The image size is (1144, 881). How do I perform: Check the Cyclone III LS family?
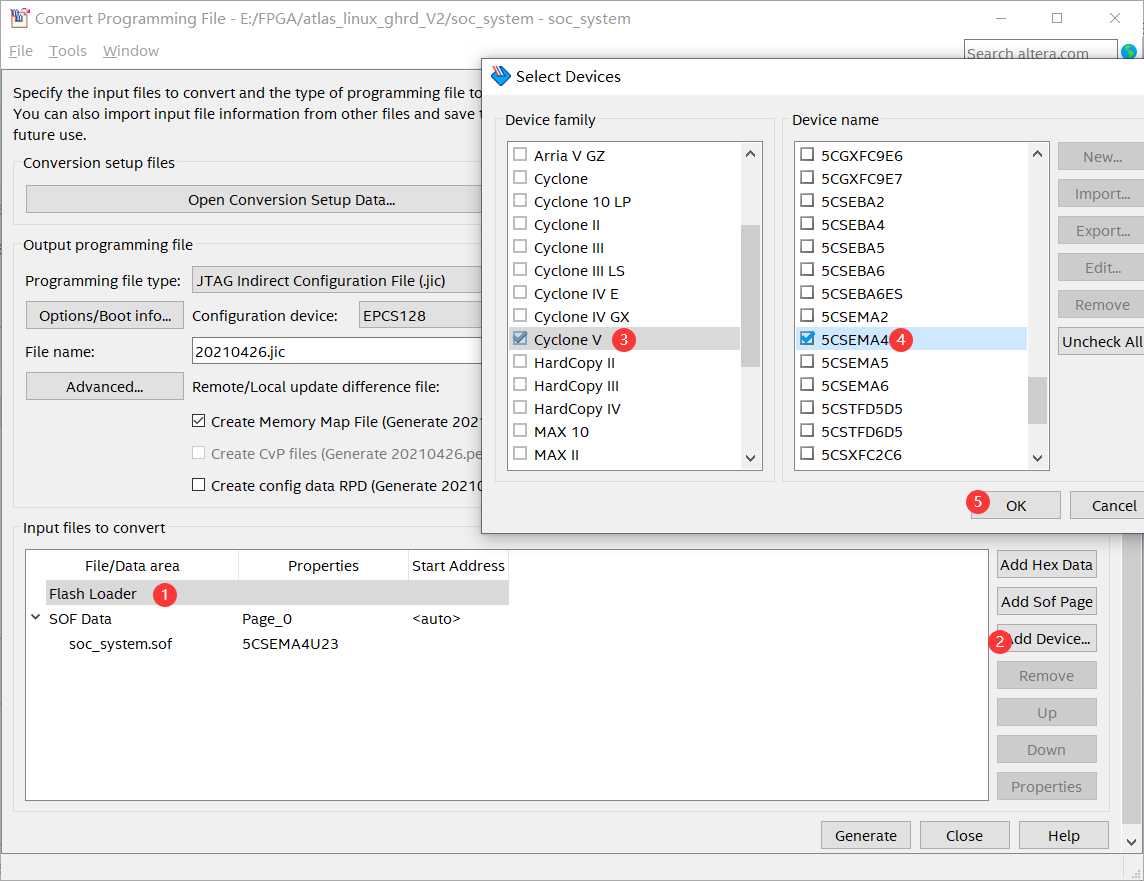pyautogui.click(x=519, y=270)
